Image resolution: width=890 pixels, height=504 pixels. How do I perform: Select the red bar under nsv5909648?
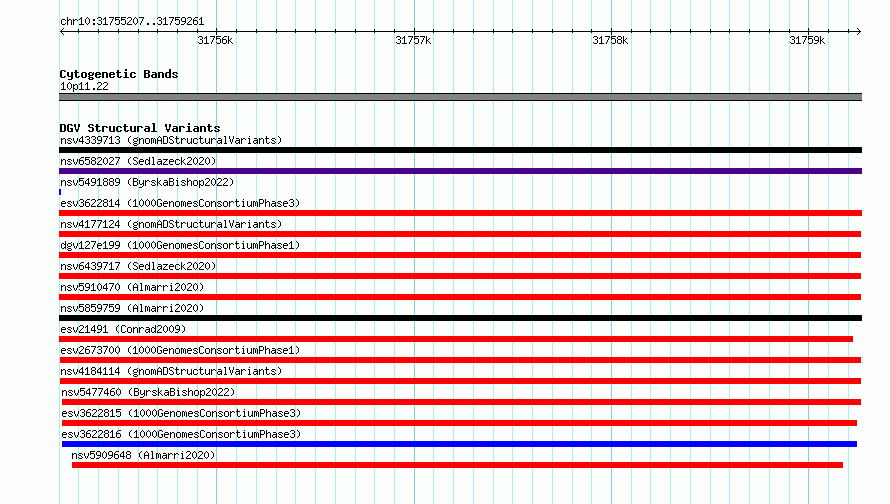tap(457, 465)
